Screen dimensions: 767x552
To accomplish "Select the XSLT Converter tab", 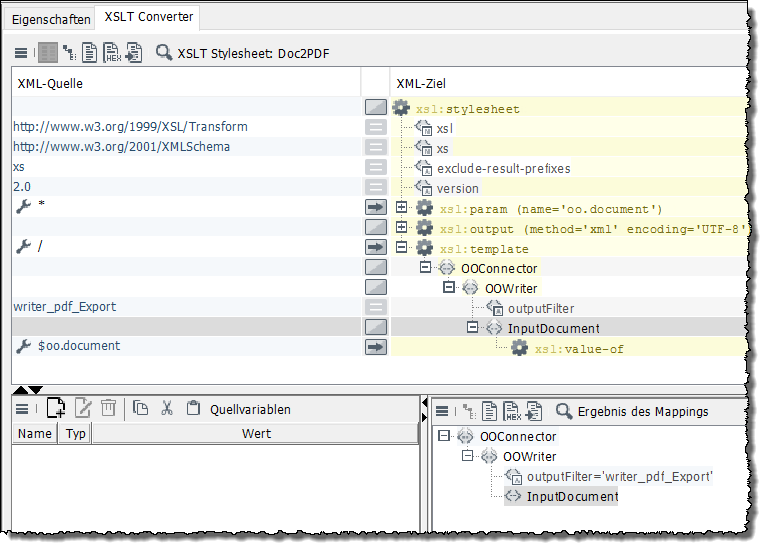I will [147, 18].
